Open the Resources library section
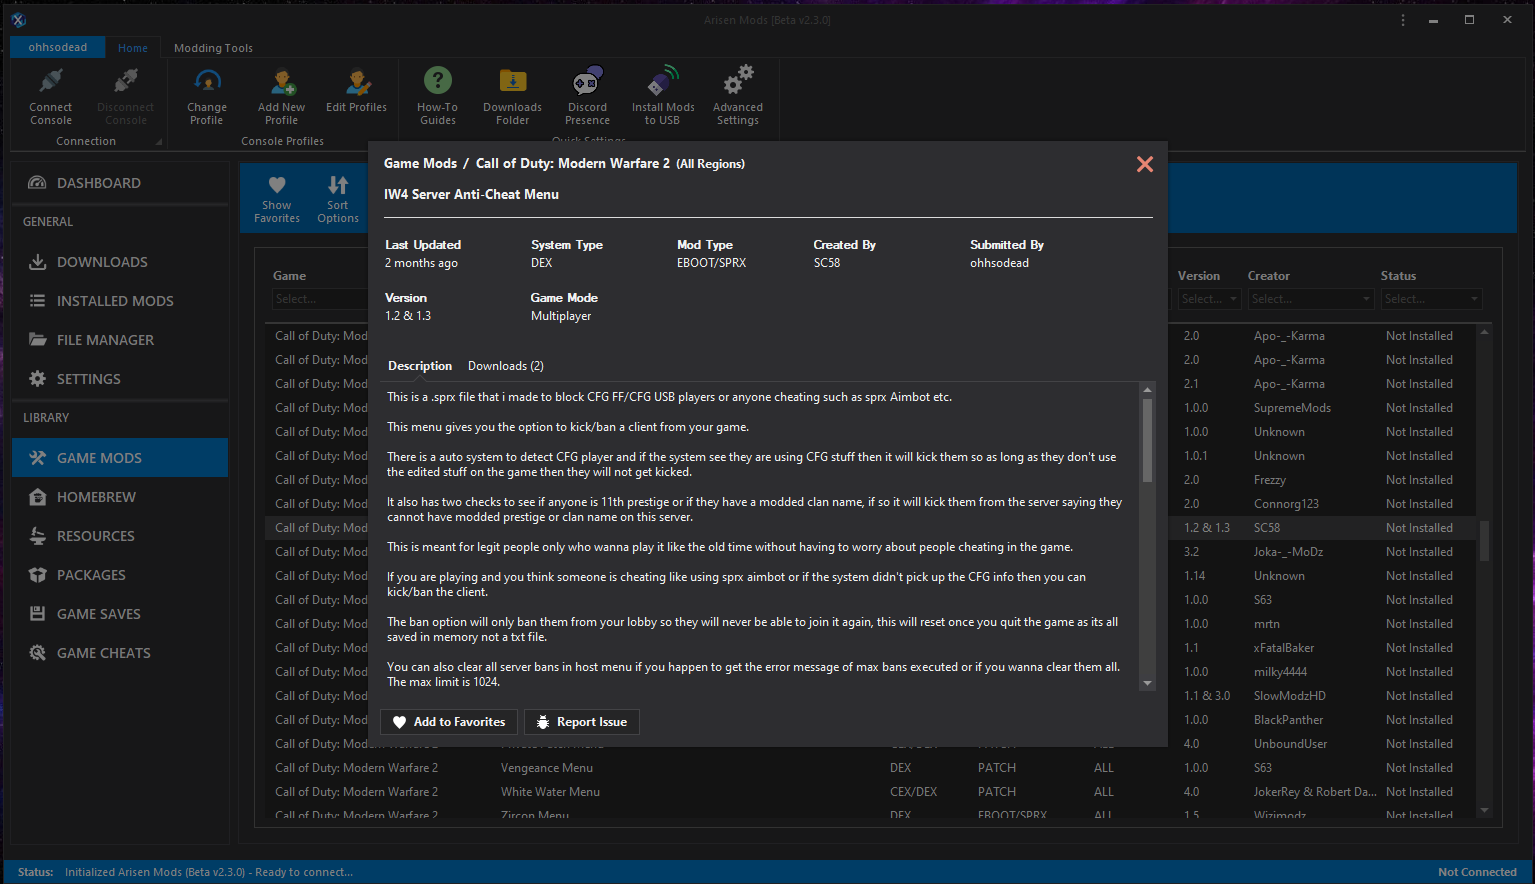The height and width of the screenshot is (884, 1535). pyautogui.click(x=120, y=536)
